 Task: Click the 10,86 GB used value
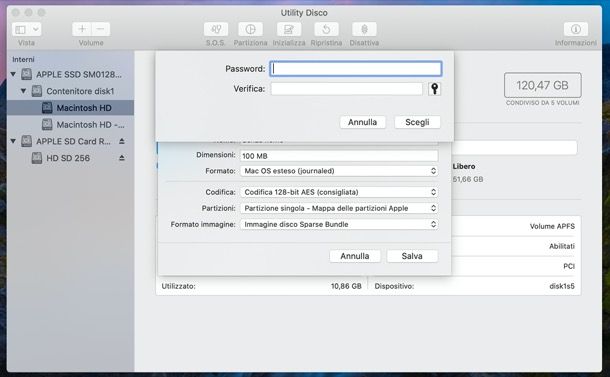pyautogui.click(x=346, y=286)
